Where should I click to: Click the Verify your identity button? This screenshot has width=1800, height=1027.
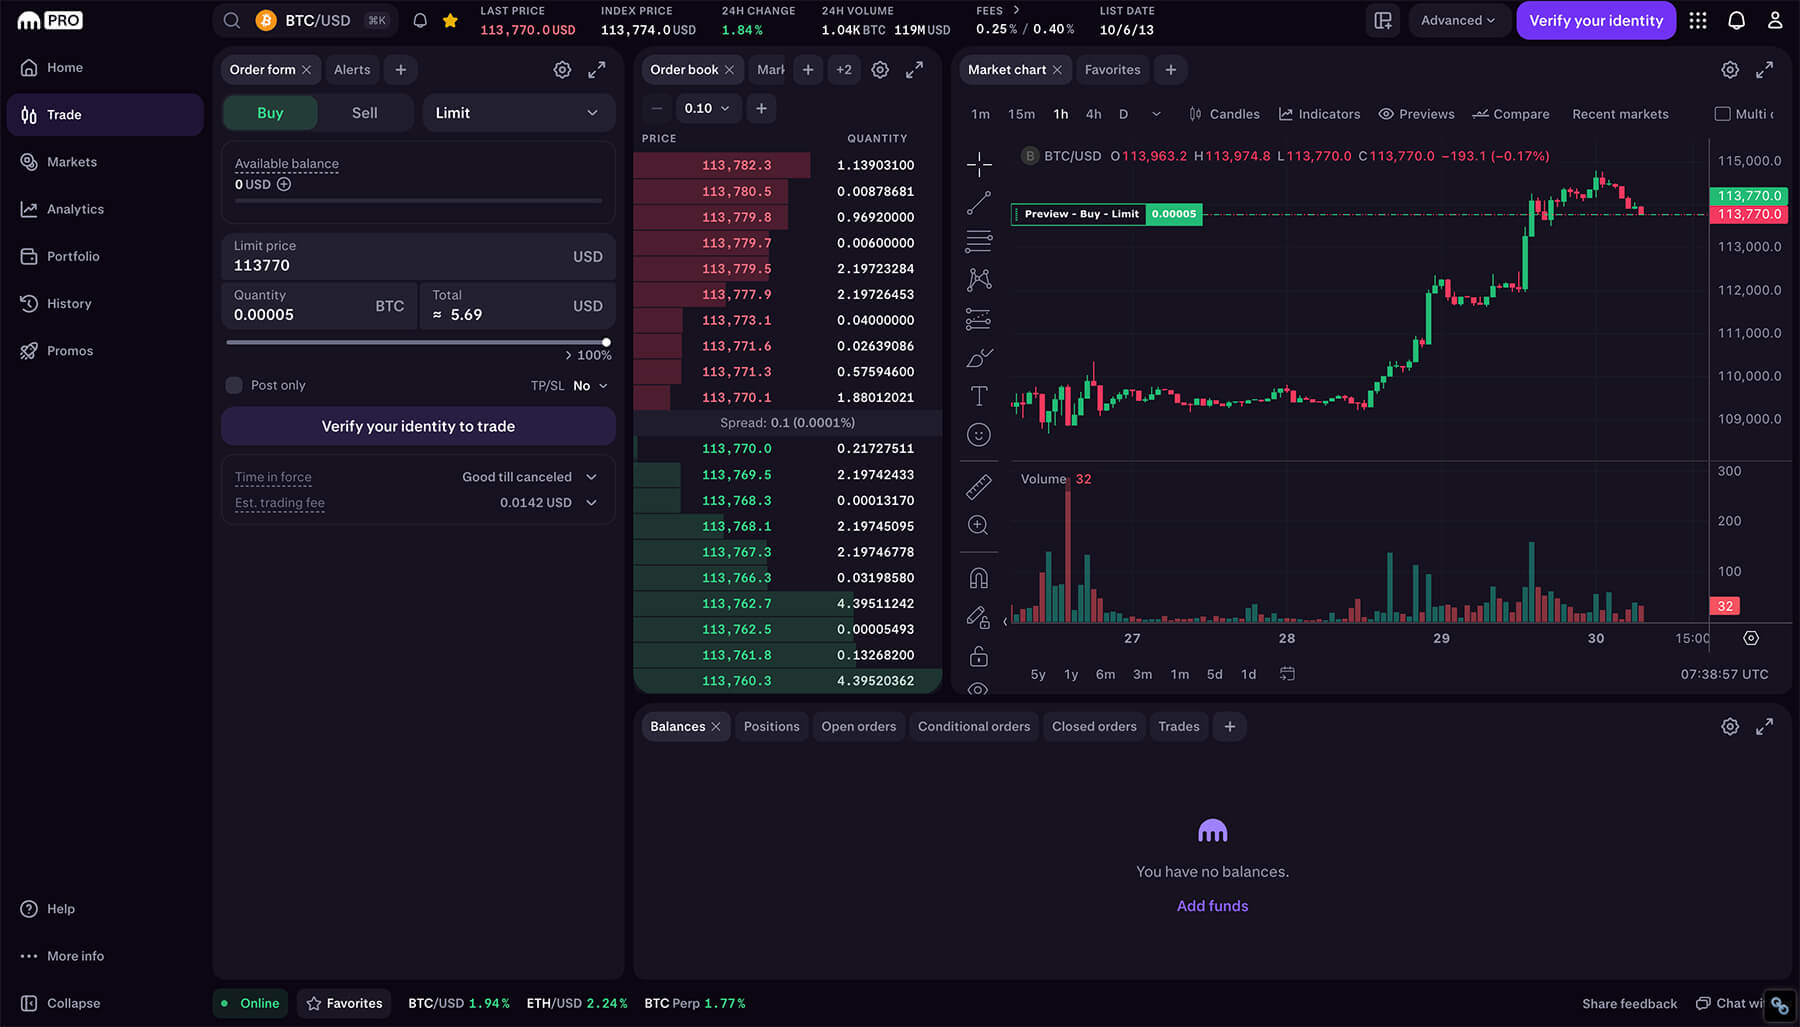click(1595, 20)
